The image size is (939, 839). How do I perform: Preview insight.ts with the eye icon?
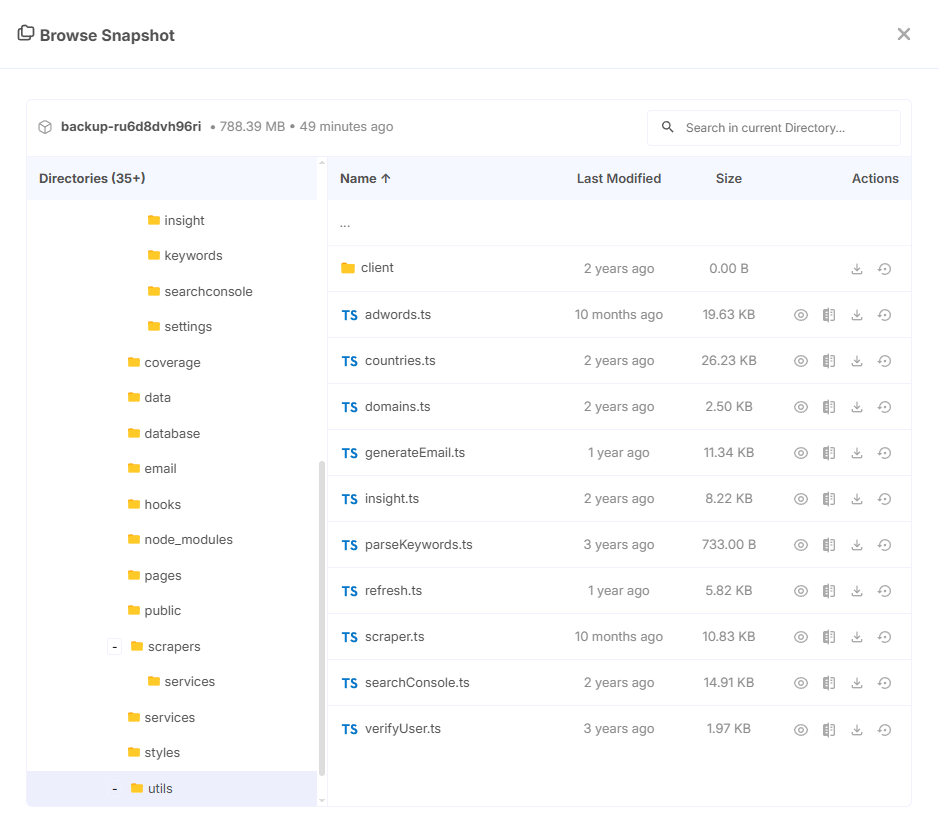[801, 499]
